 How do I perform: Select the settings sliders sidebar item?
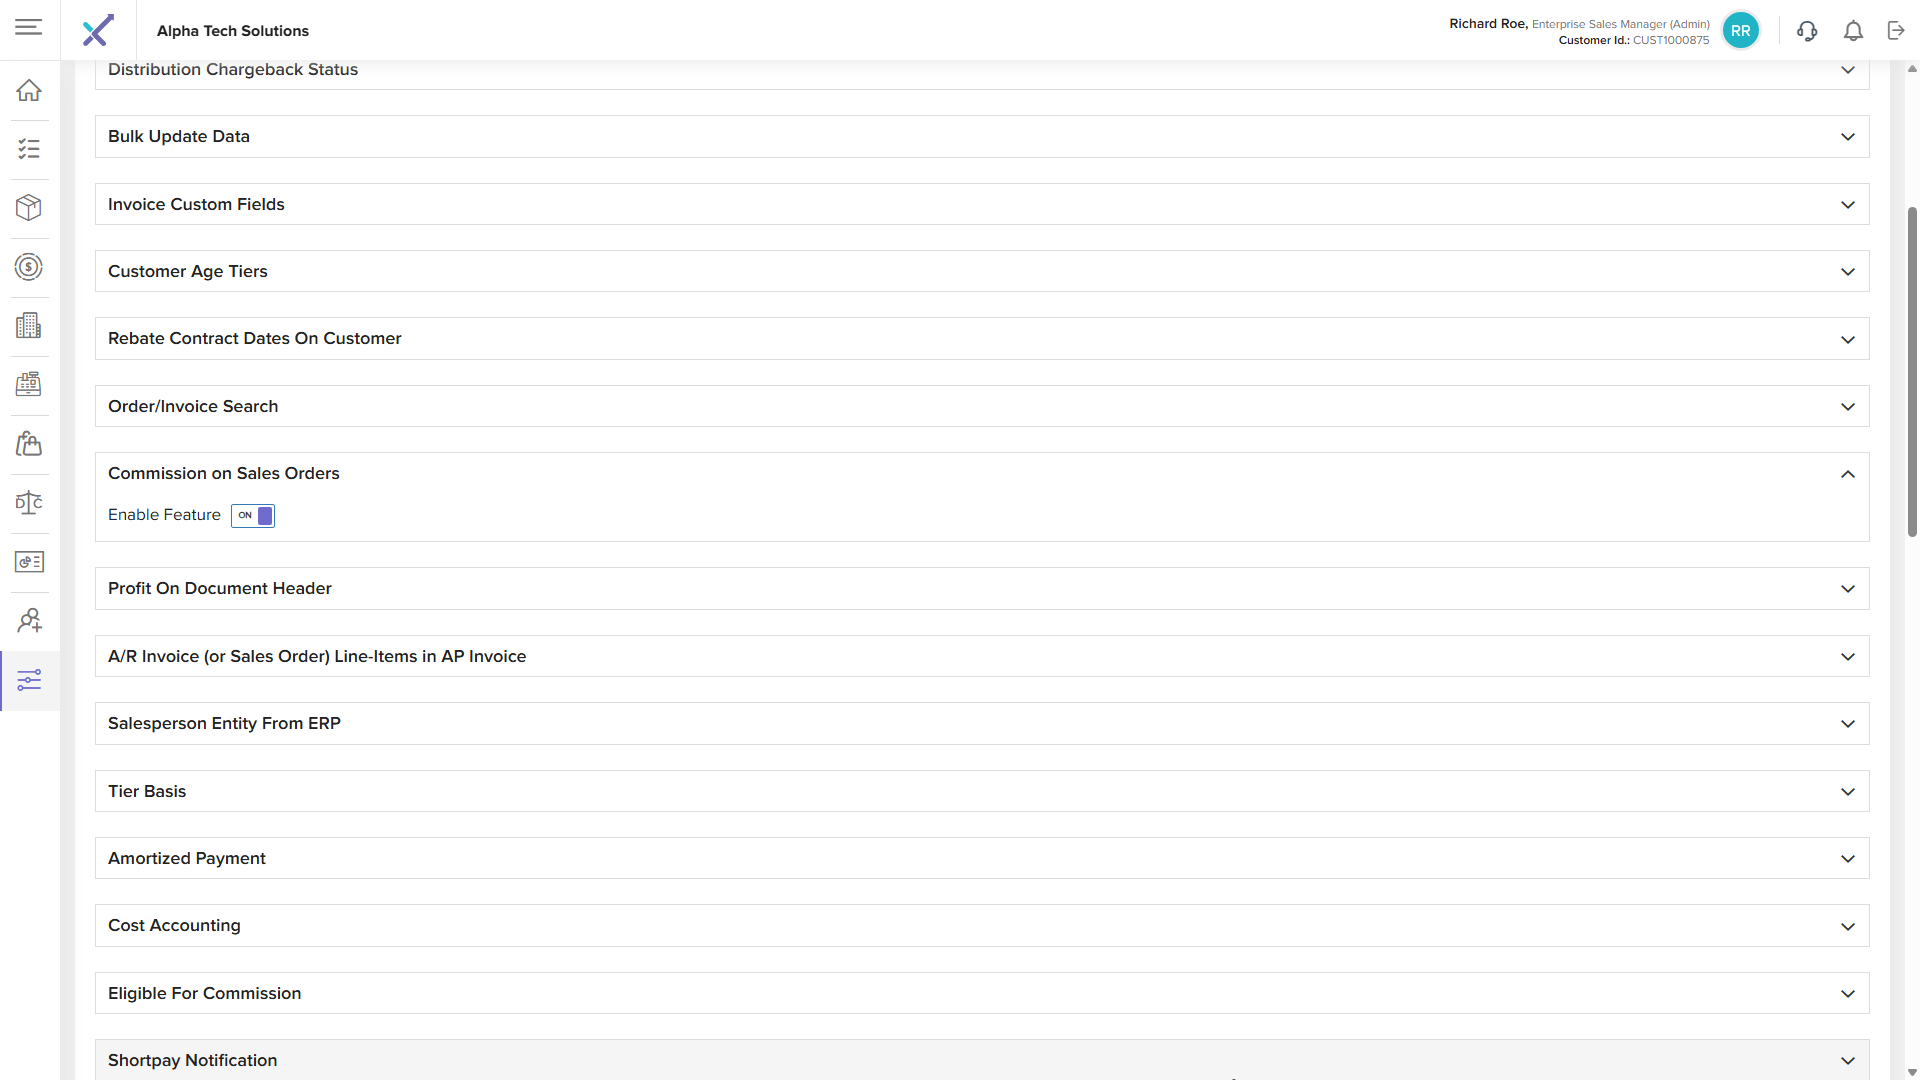click(29, 681)
